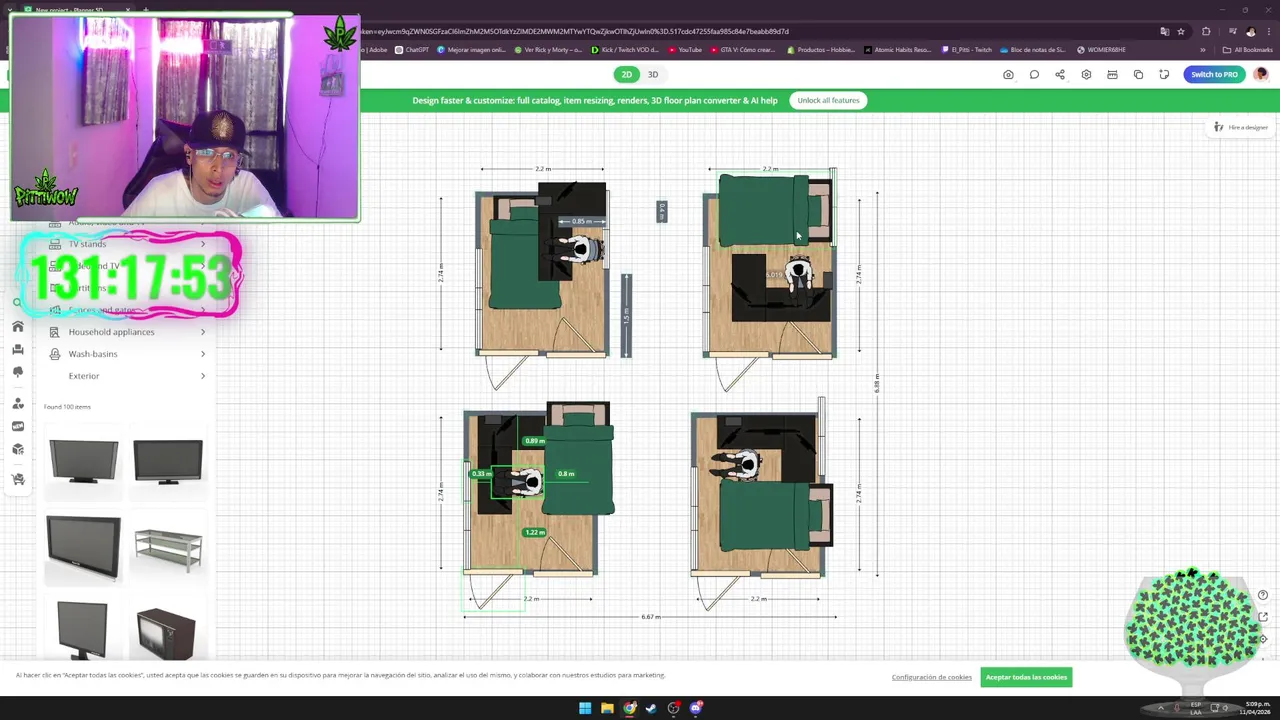The width and height of the screenshot is (1280, 720).
Task: Open the shopping cart sidebar icon
Action: [18, 479]
